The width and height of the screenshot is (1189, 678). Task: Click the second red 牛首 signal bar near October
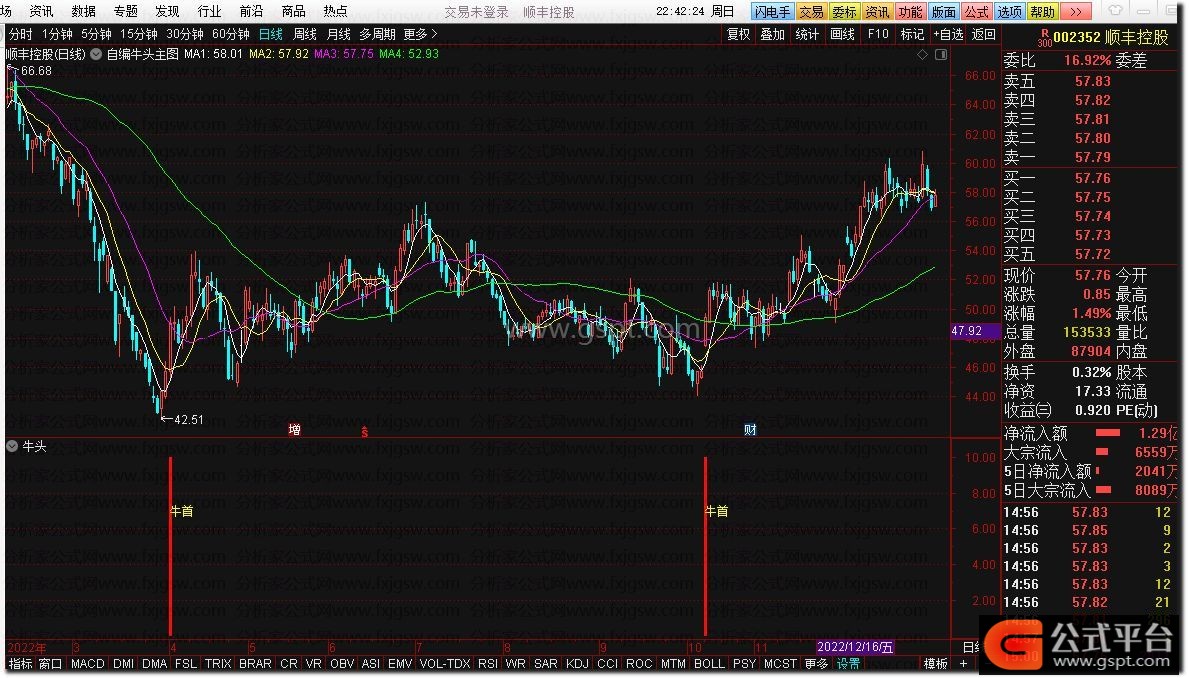706,546
